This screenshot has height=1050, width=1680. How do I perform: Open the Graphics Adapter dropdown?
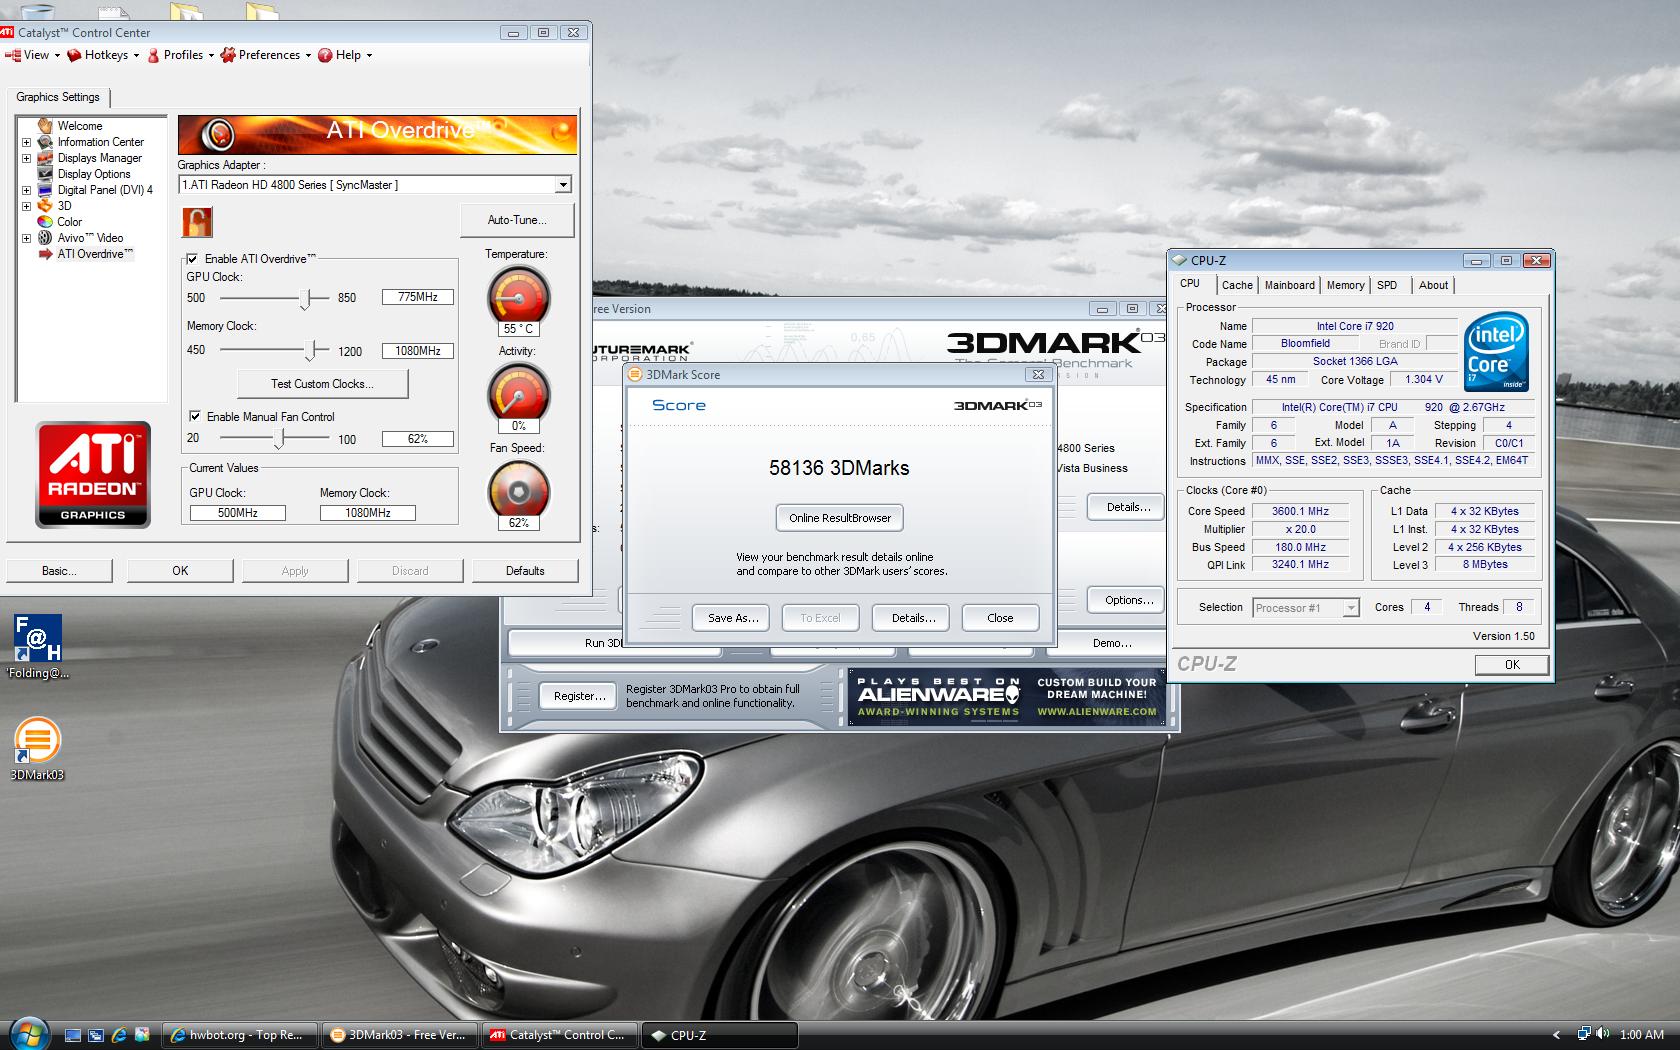click(x=563, y=185)
